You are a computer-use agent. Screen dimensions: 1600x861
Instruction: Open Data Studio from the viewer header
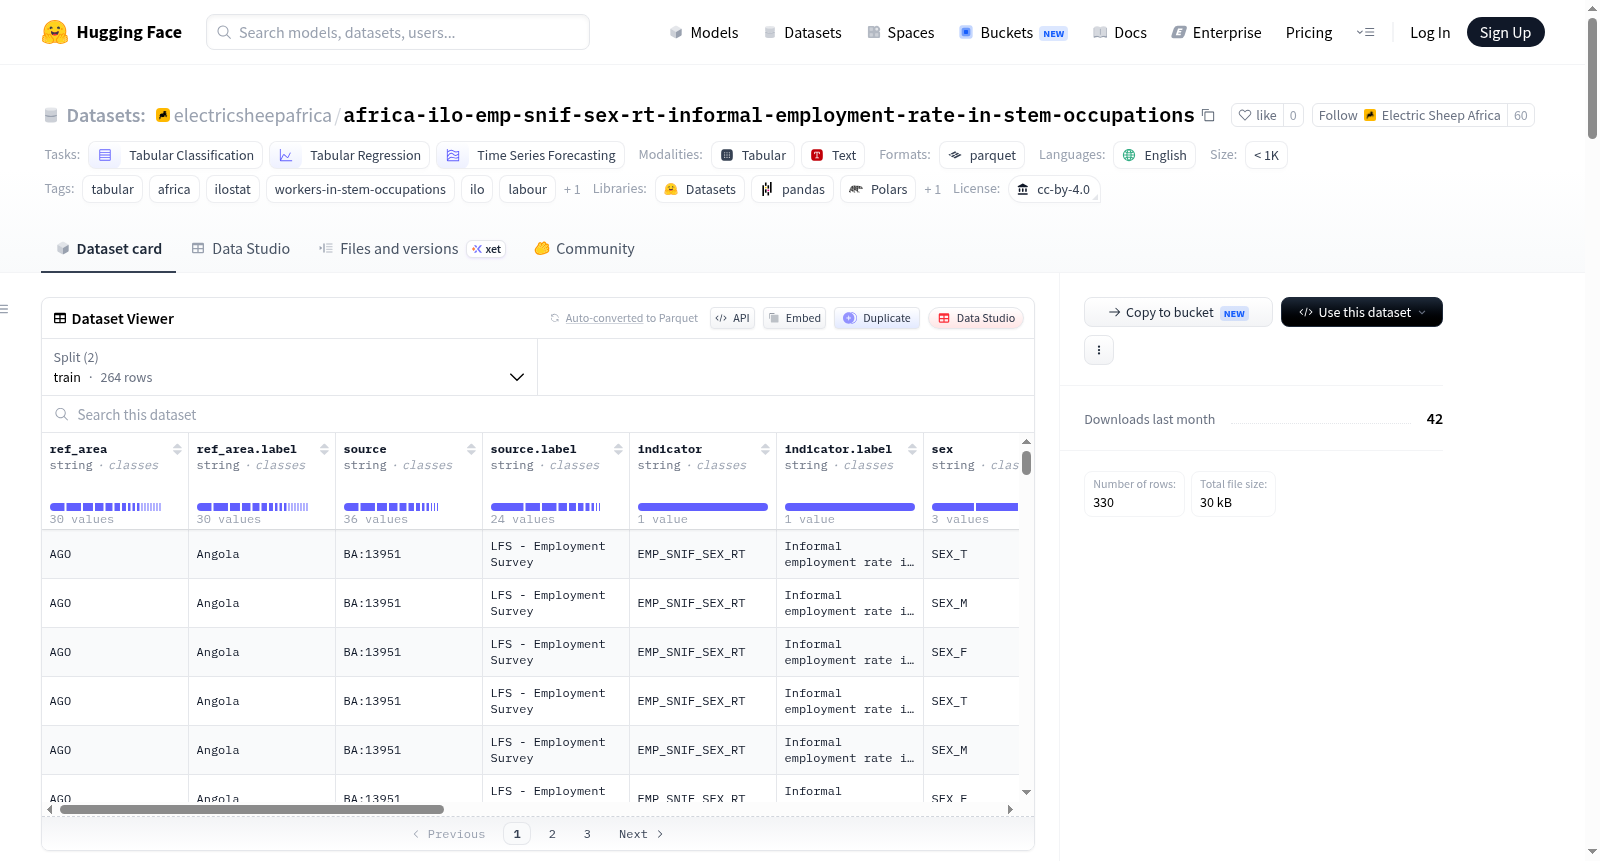tap(976, 318)
